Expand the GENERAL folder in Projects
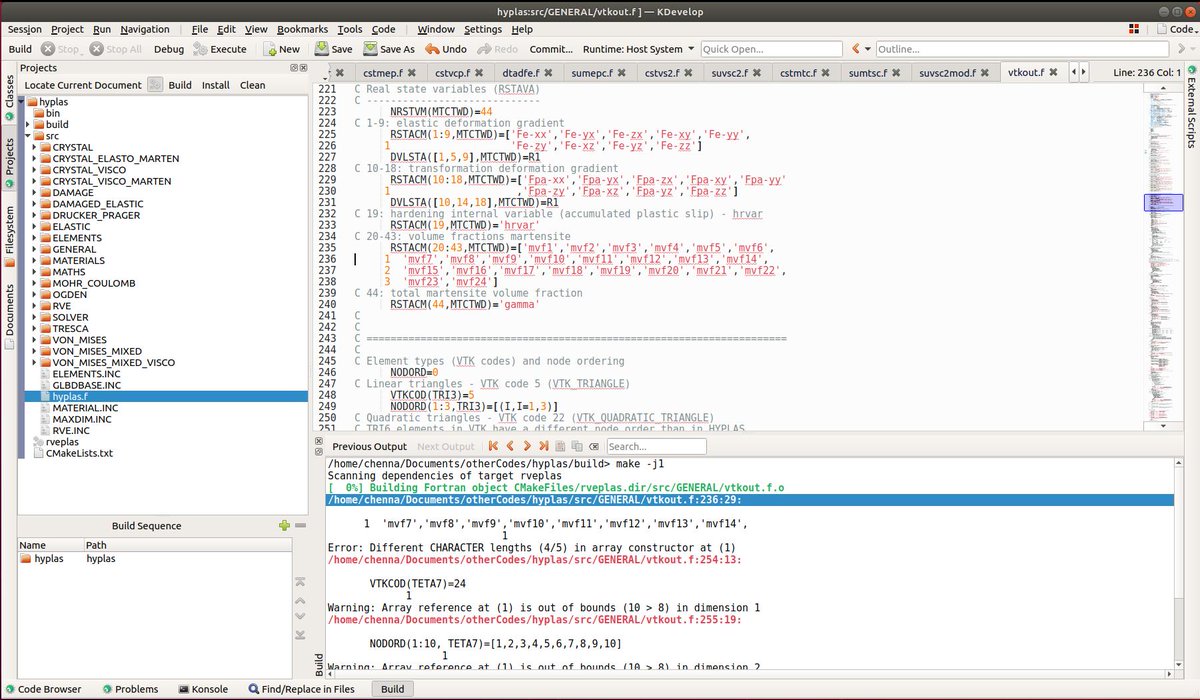This screenshot has width=1200, height=700. (x=34, y=249)
